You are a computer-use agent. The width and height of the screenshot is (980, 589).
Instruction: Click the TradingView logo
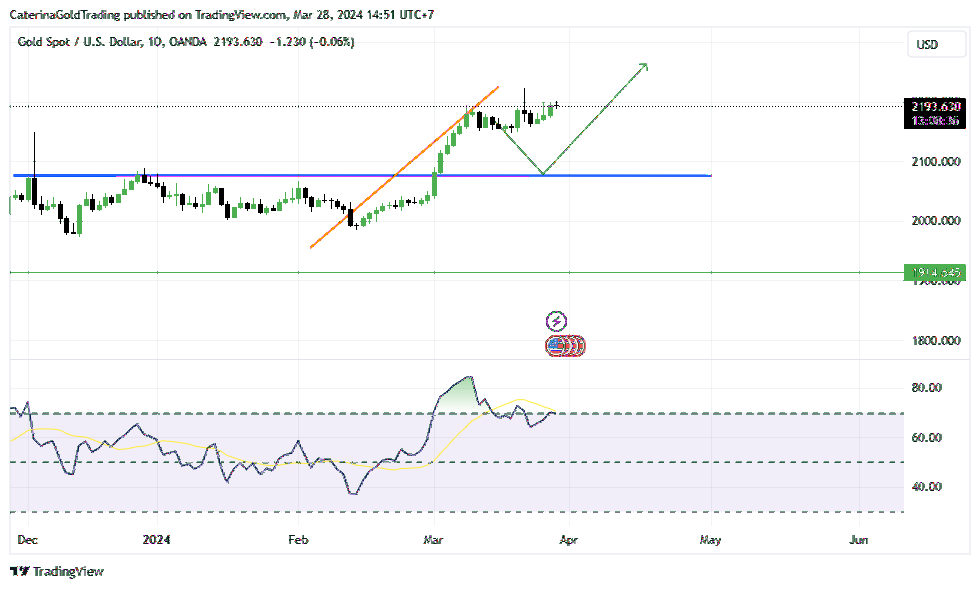pyautogui.click(x=57, y=571)
